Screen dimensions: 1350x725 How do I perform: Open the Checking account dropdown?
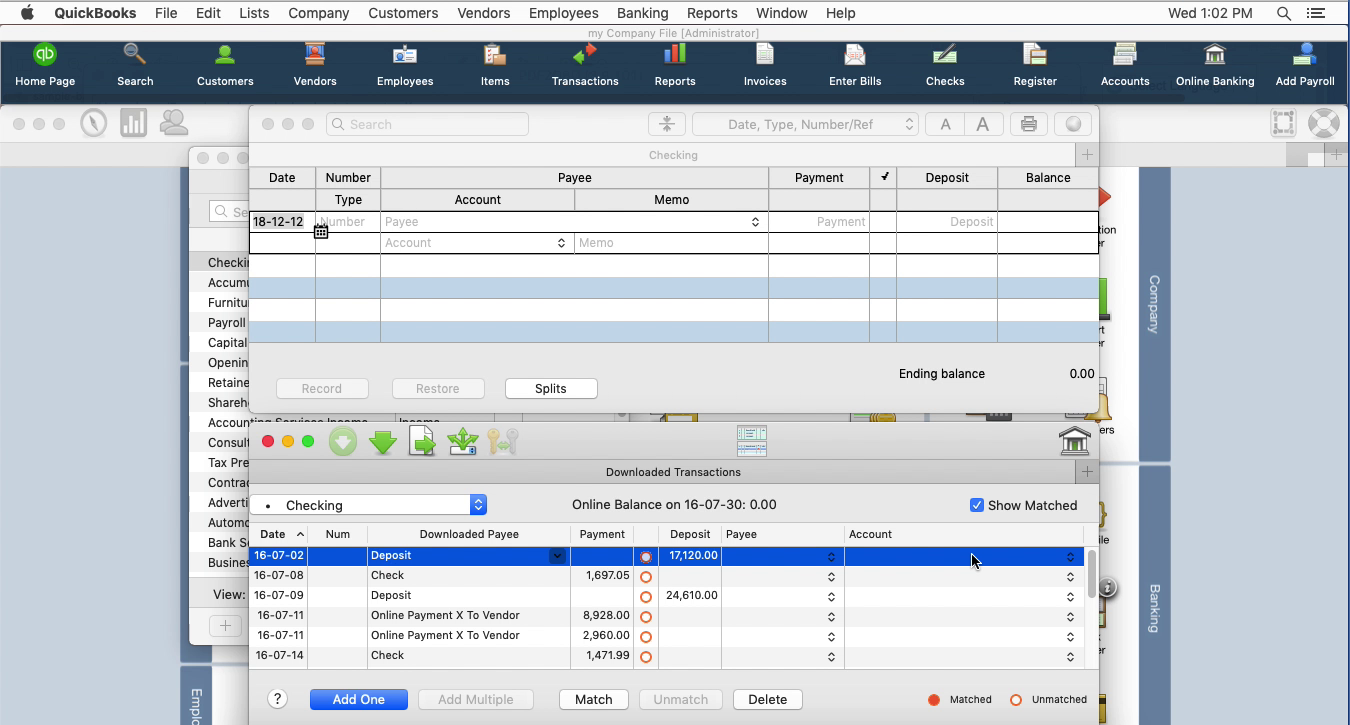point(368,505)
